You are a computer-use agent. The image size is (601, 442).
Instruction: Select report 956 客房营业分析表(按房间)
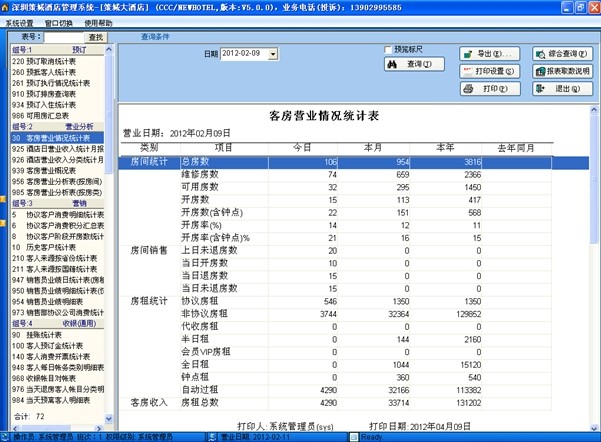pos(57,181)
